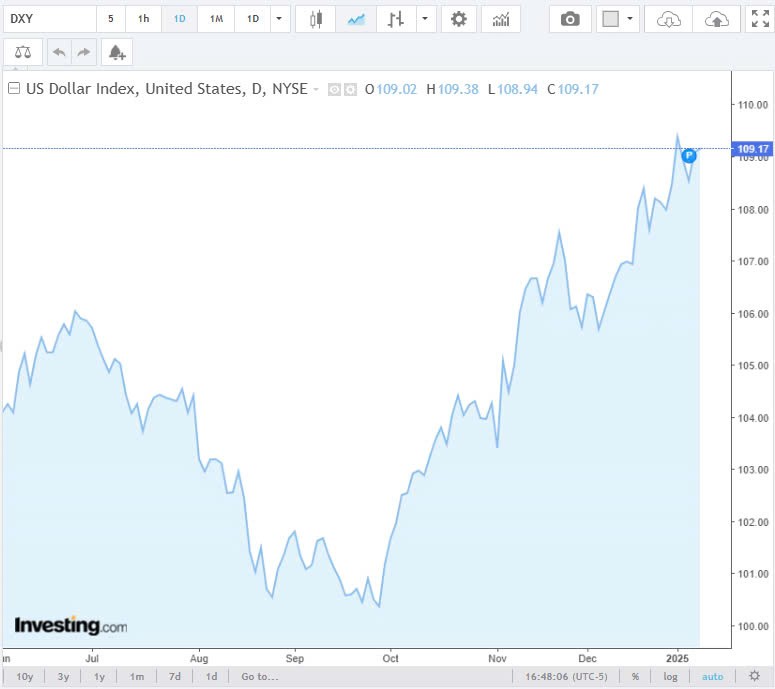Viewport: 775px width, 689px height.
Task: Take a chart snapshot with camera
Action: click(x=570, y=19)
